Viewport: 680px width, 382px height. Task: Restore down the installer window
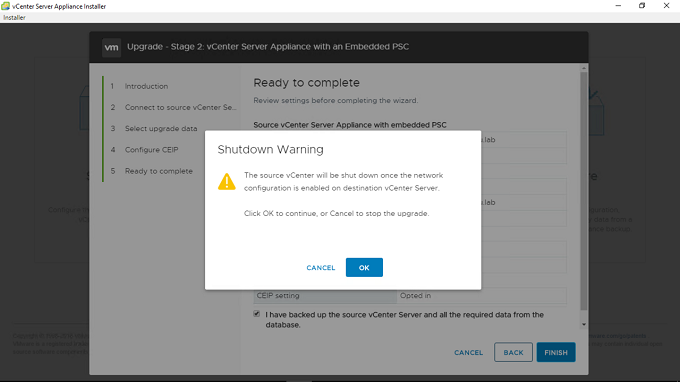pyautogui.click(x=642, y=6)
